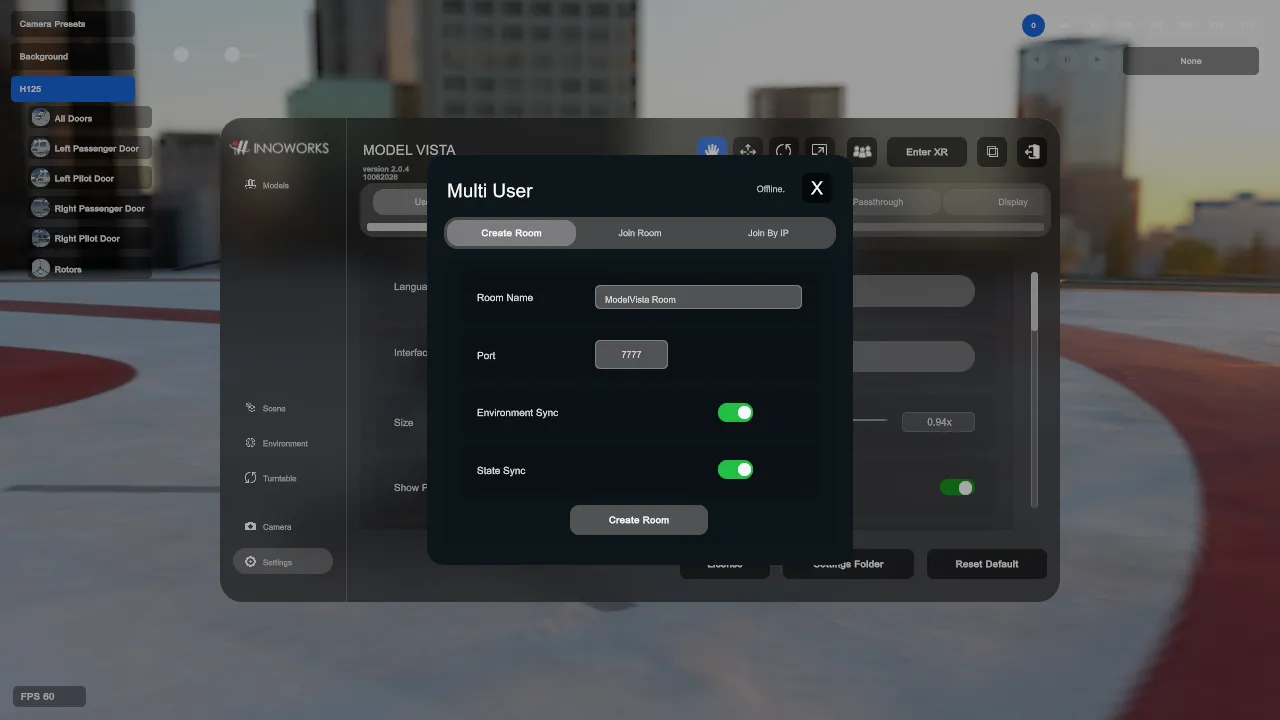
Task: Click the Rotors propeller icon
Action: coord(41,269)
